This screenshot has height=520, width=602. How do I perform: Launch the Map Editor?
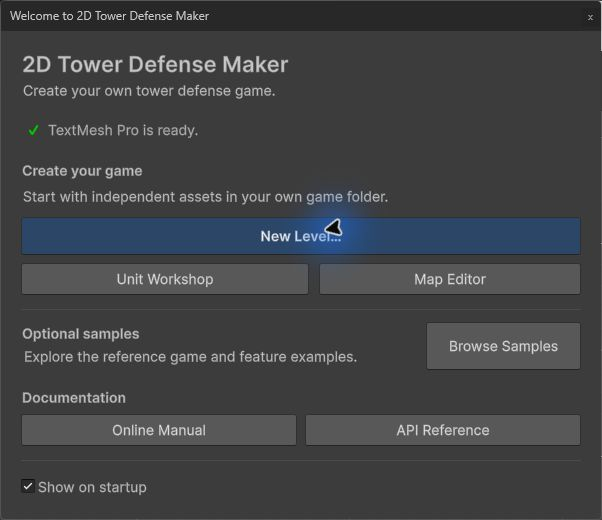click(x=450, y=279)
